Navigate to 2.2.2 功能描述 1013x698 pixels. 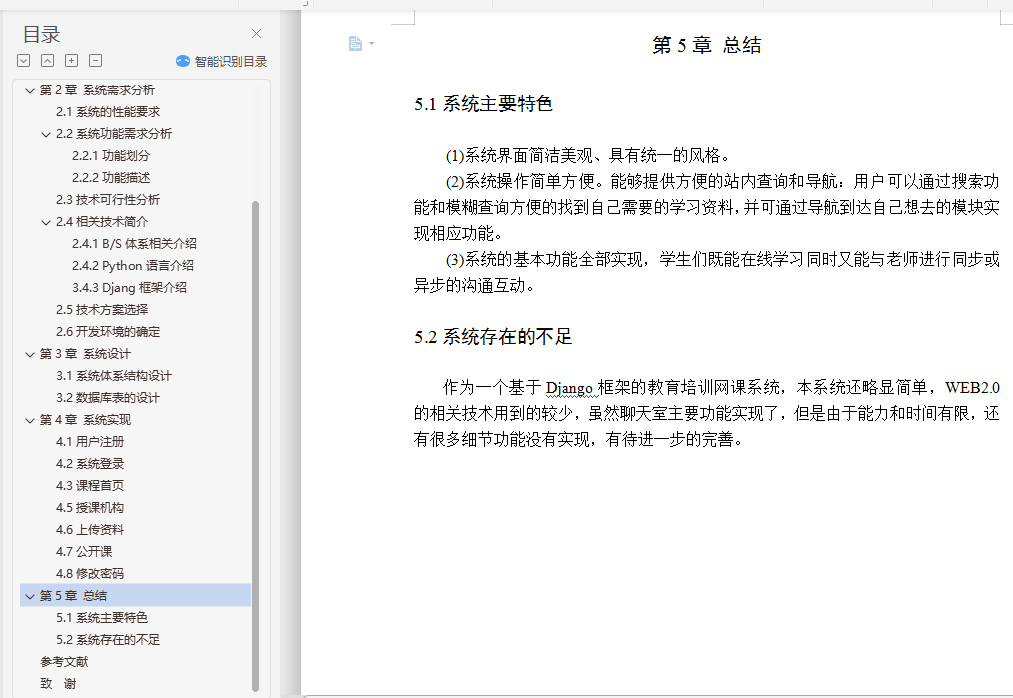coord(111,178)
